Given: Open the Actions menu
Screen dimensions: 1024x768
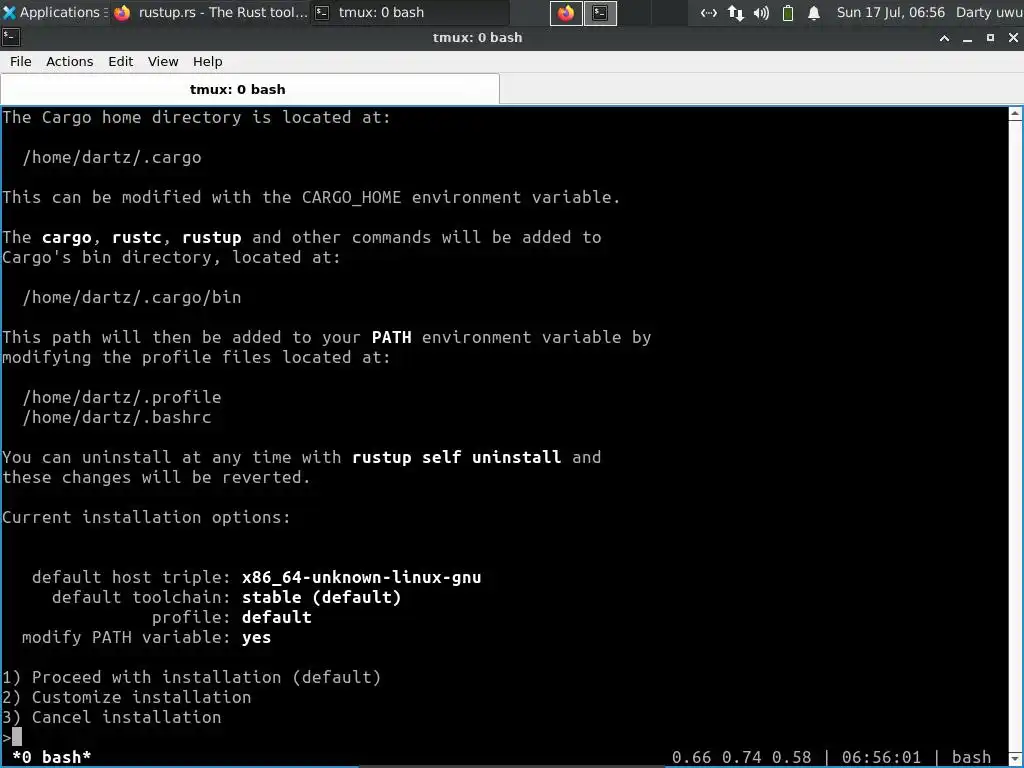Looking at the screenshot, I should [69, 61].
